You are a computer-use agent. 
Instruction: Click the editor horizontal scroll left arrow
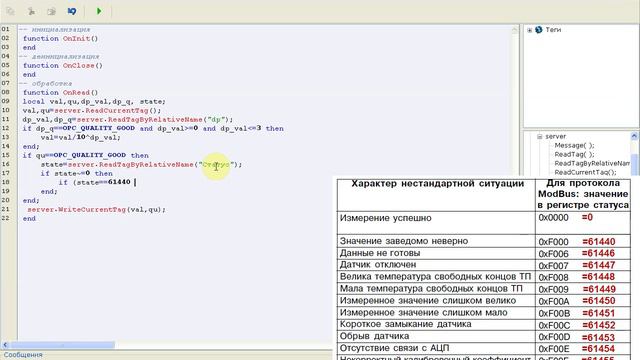click(5, 345)
